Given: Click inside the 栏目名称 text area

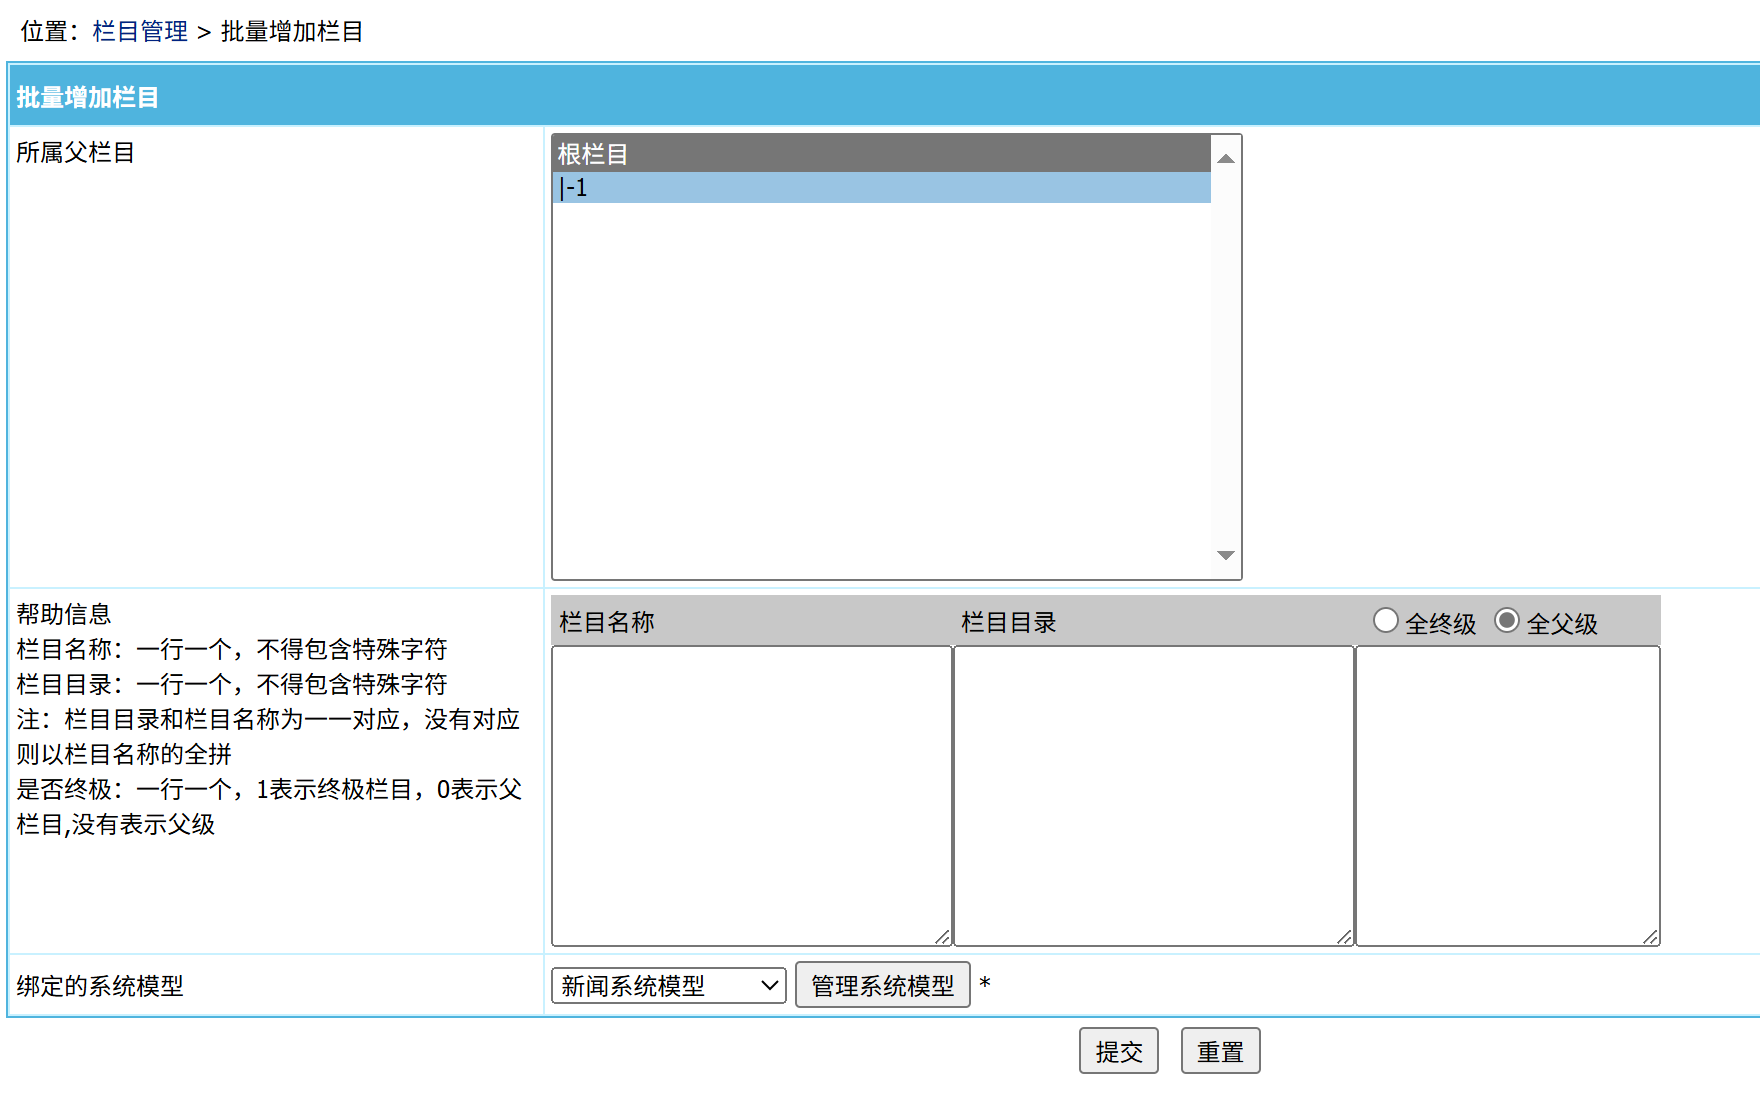Looking at the screenshot, I should [x=750, y=795].
